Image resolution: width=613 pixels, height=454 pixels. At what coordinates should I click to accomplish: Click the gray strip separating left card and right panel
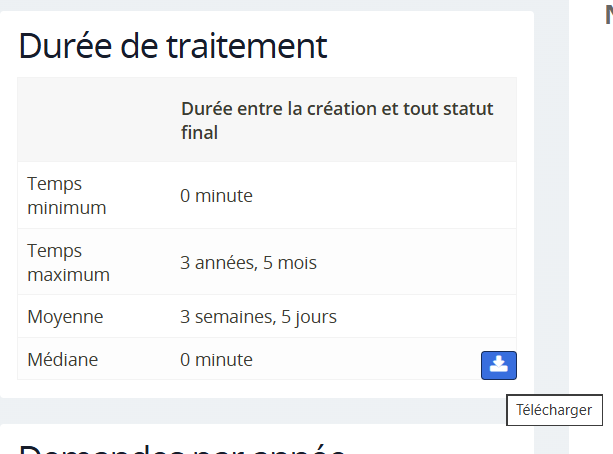click(x=551, y=200)
